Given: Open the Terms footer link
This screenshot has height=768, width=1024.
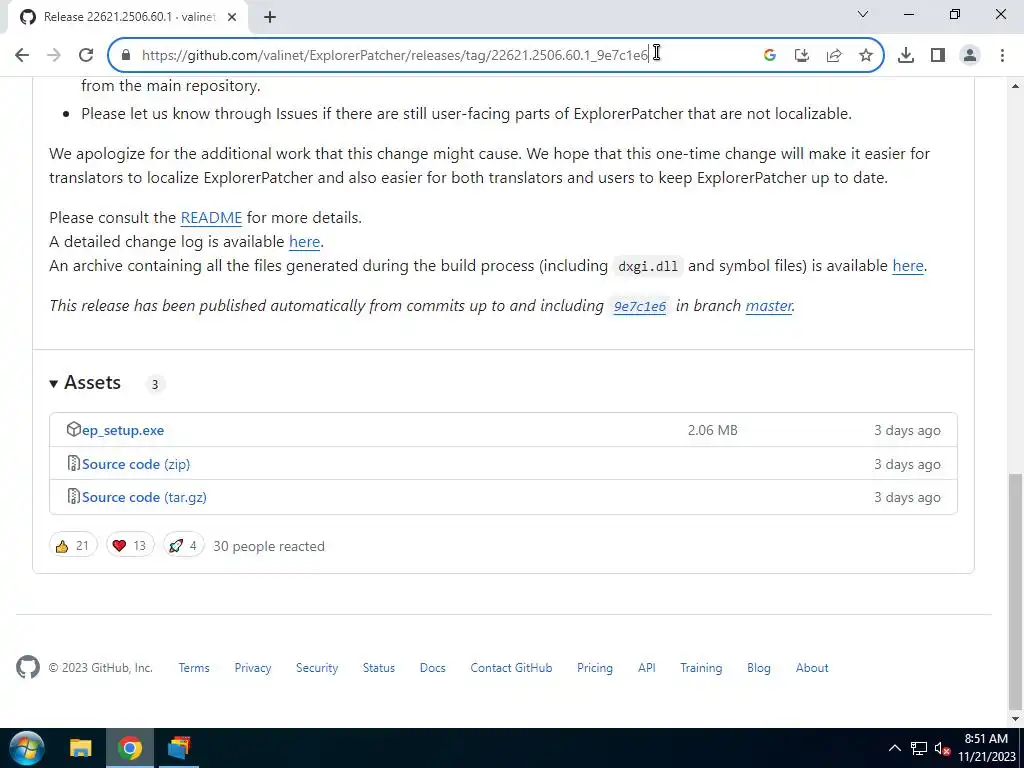Looking at the screenshot, I should 194,668.
